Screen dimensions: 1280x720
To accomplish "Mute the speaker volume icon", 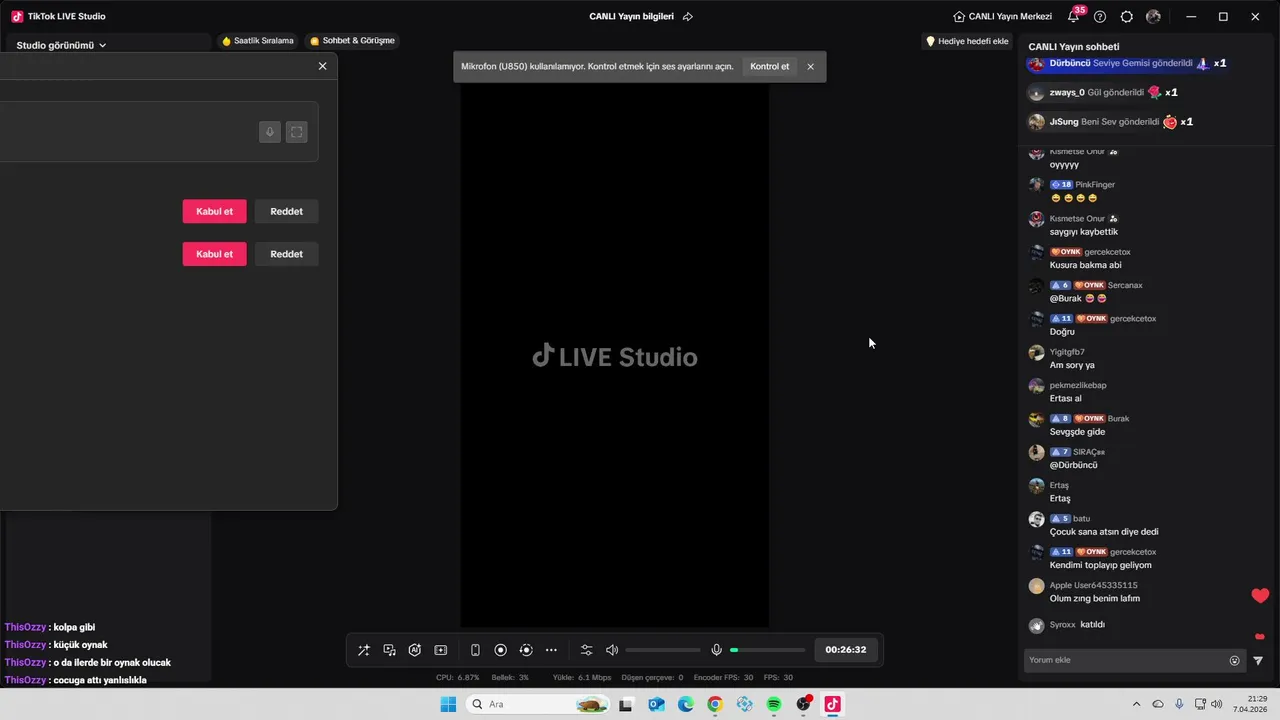I will (x=612, y=650).
